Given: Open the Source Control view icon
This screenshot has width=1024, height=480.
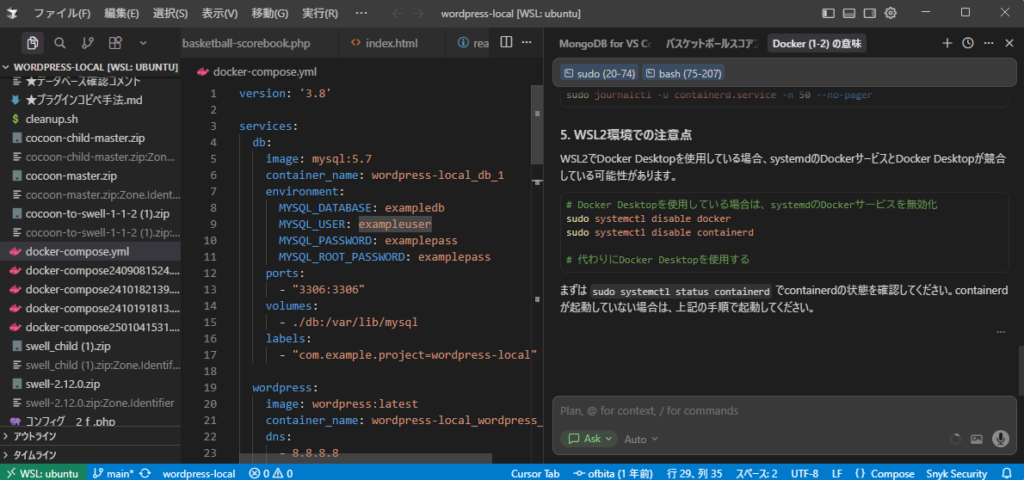Looking at the screenshot, I should pyautogui.click(x=87, y=43).
